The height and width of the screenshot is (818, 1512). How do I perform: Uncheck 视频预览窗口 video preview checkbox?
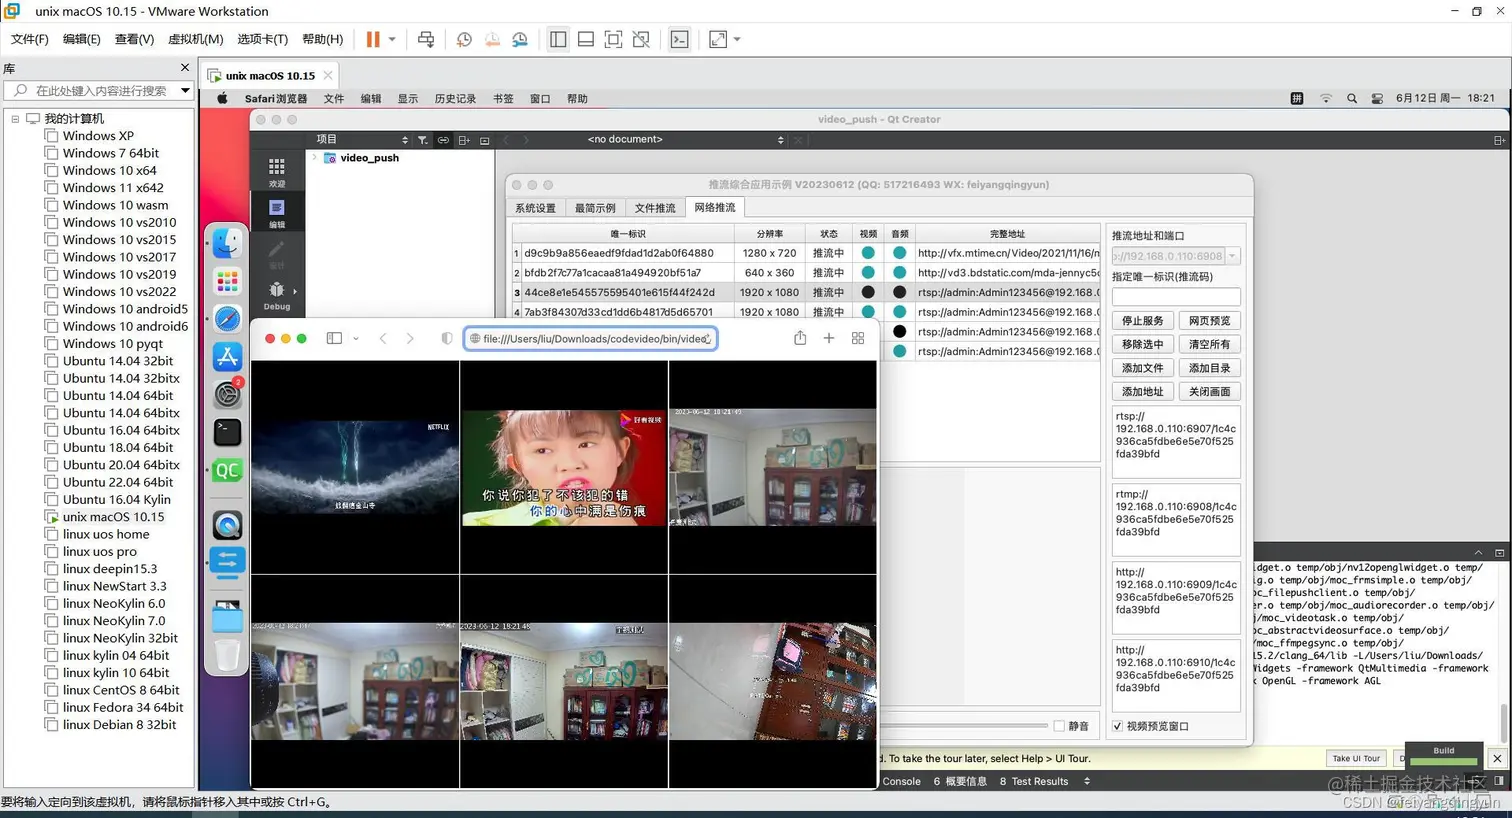(x=1118, y=726)
